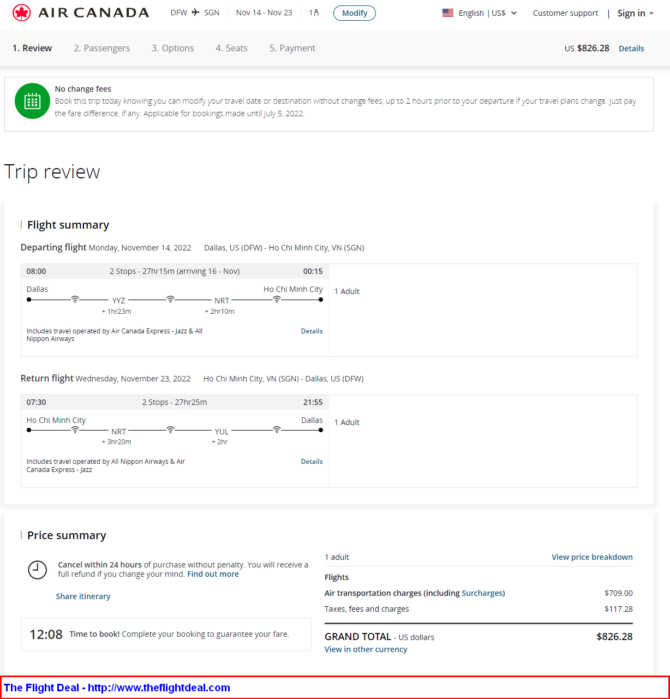Click departure time 08:00
670x699 pixels.
coord(36,271)
